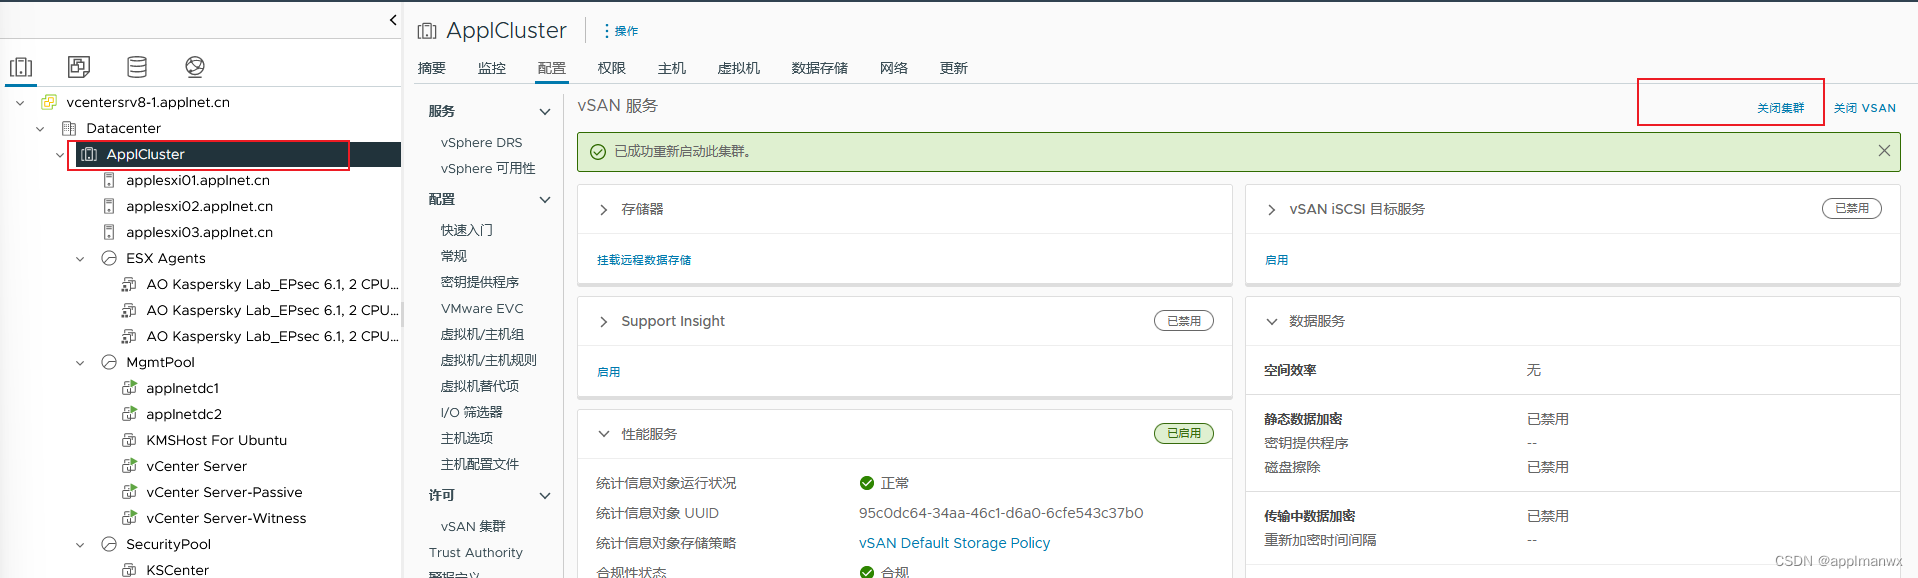Open the Storage inventory view icon
Screen dimensions: 1918x578
pos(137,67)
